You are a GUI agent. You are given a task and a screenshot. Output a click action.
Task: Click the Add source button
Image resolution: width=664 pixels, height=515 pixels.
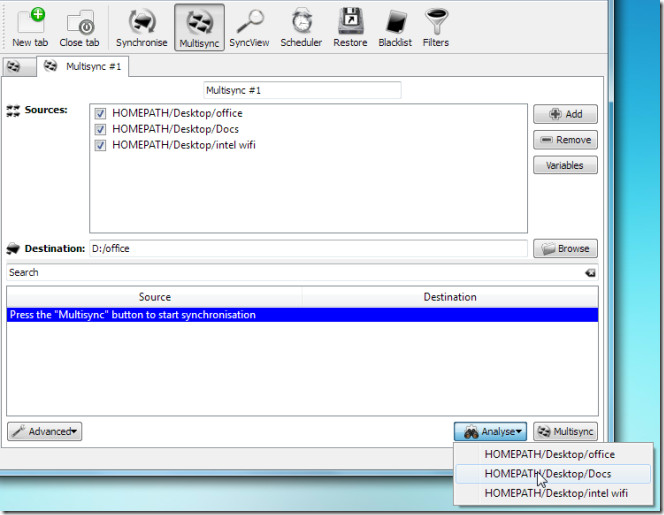(565, 114)
